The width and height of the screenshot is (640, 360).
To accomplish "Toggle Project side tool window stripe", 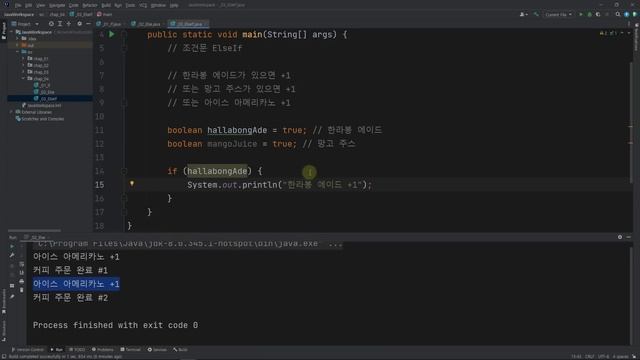I will coord(4,31).
